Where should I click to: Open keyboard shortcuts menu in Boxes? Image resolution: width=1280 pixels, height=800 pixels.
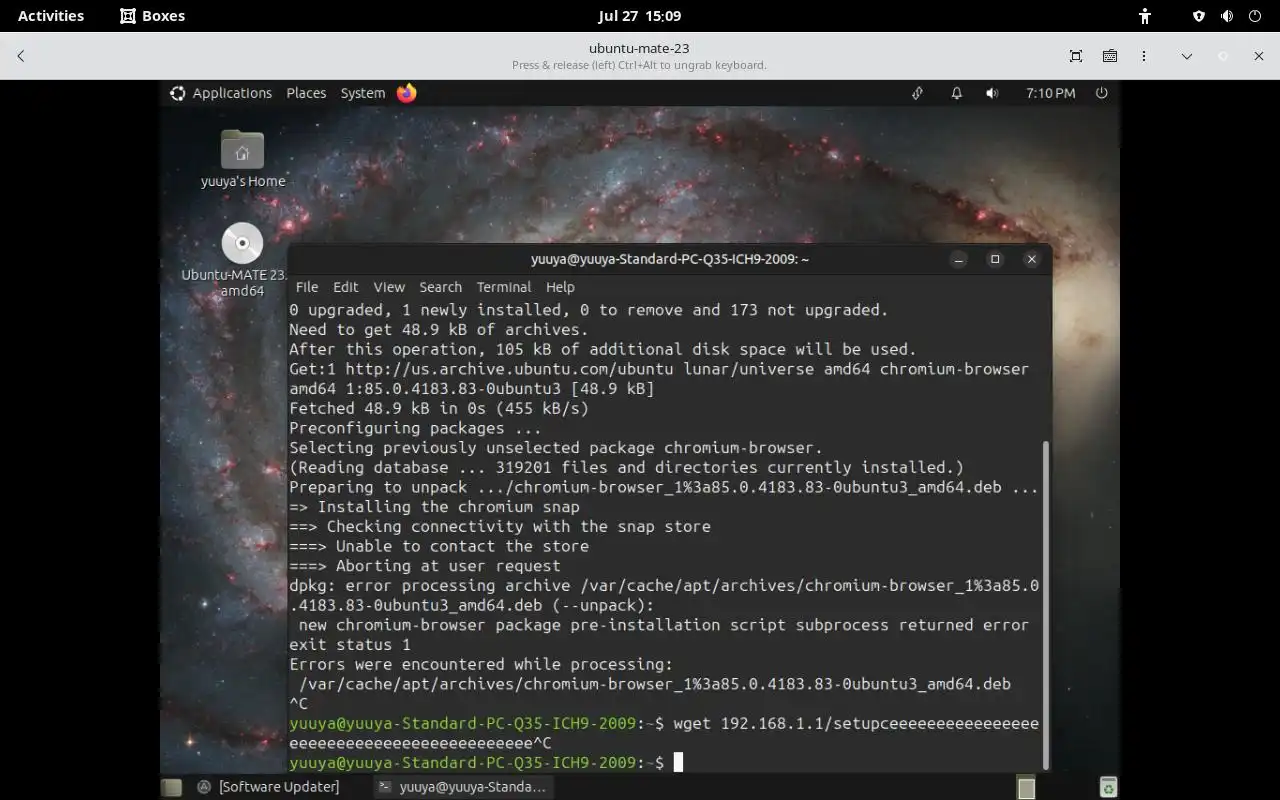(x=1110, y=56)
